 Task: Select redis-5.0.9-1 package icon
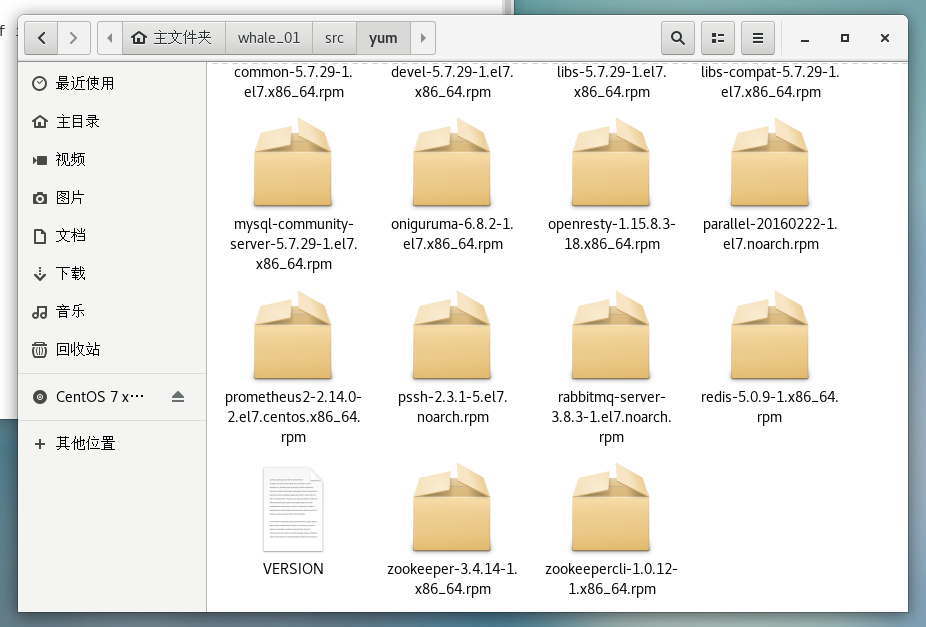pos(770,335)
